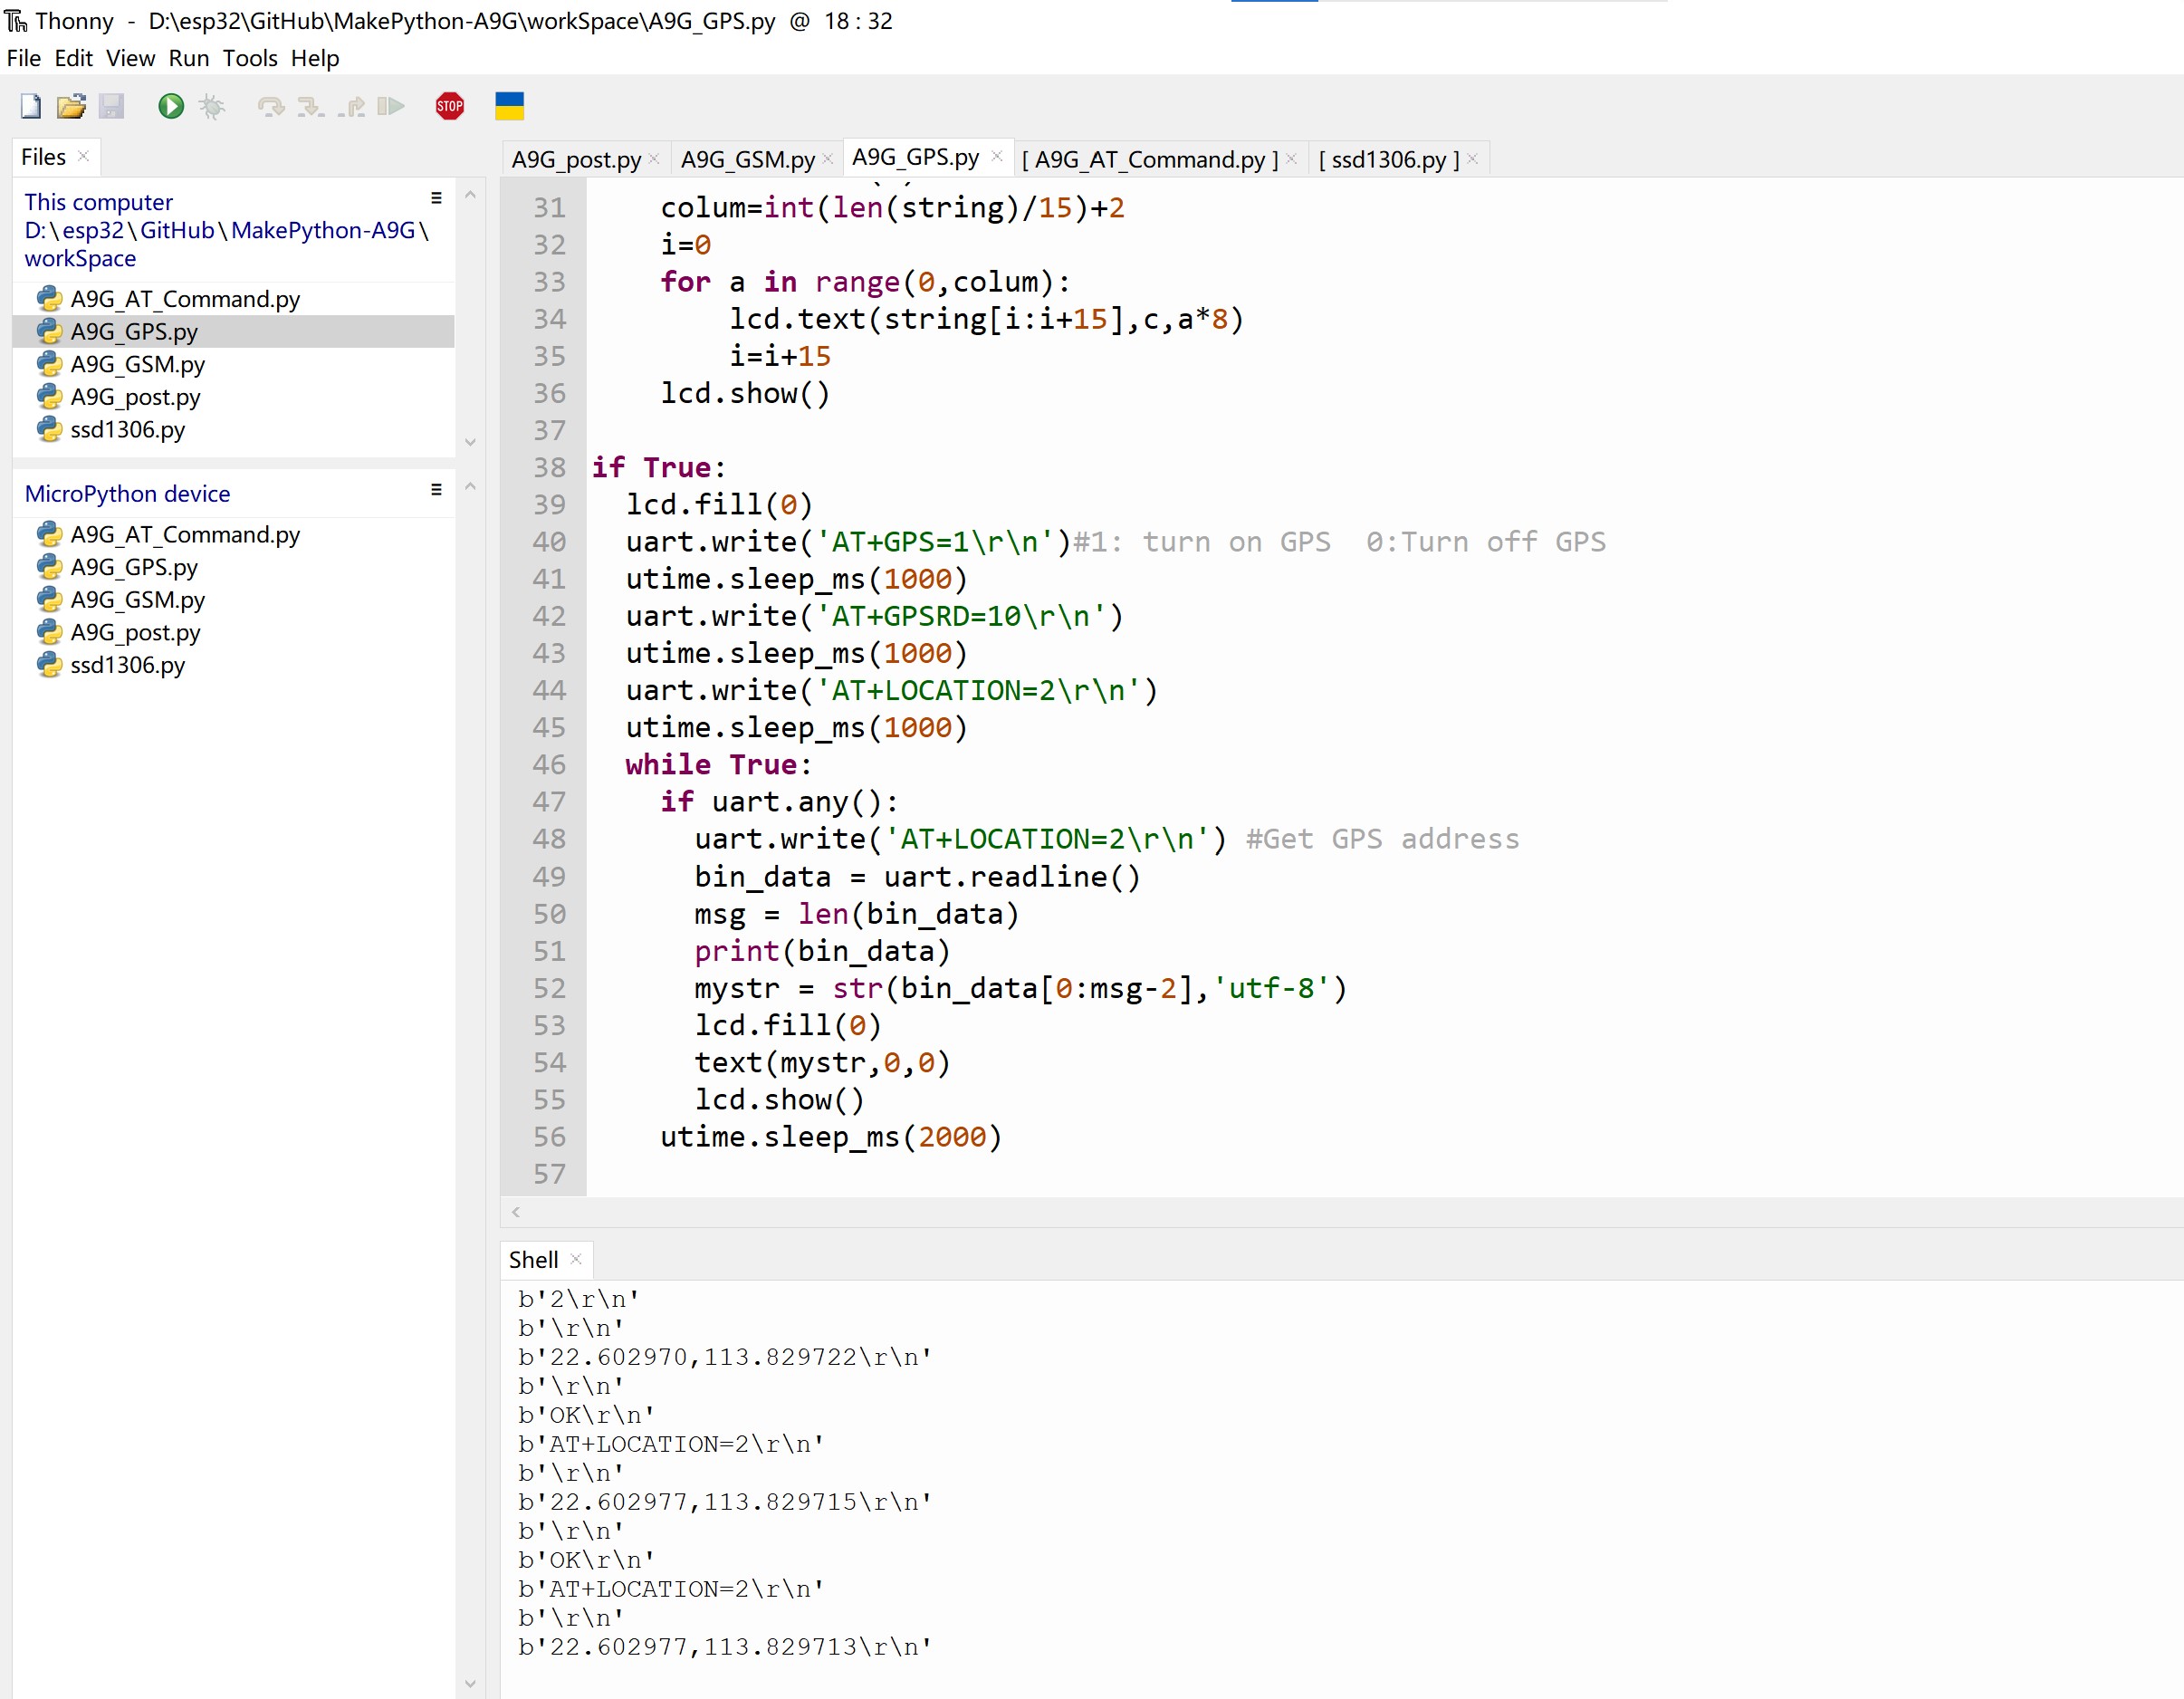Select the A9G_GPS.py tab

[915, 159]
